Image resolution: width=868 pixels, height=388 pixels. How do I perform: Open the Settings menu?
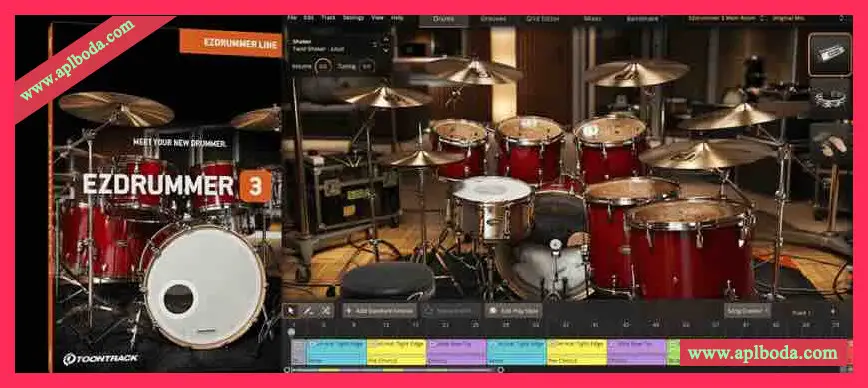pyautogui.click(x=353, y=18)
